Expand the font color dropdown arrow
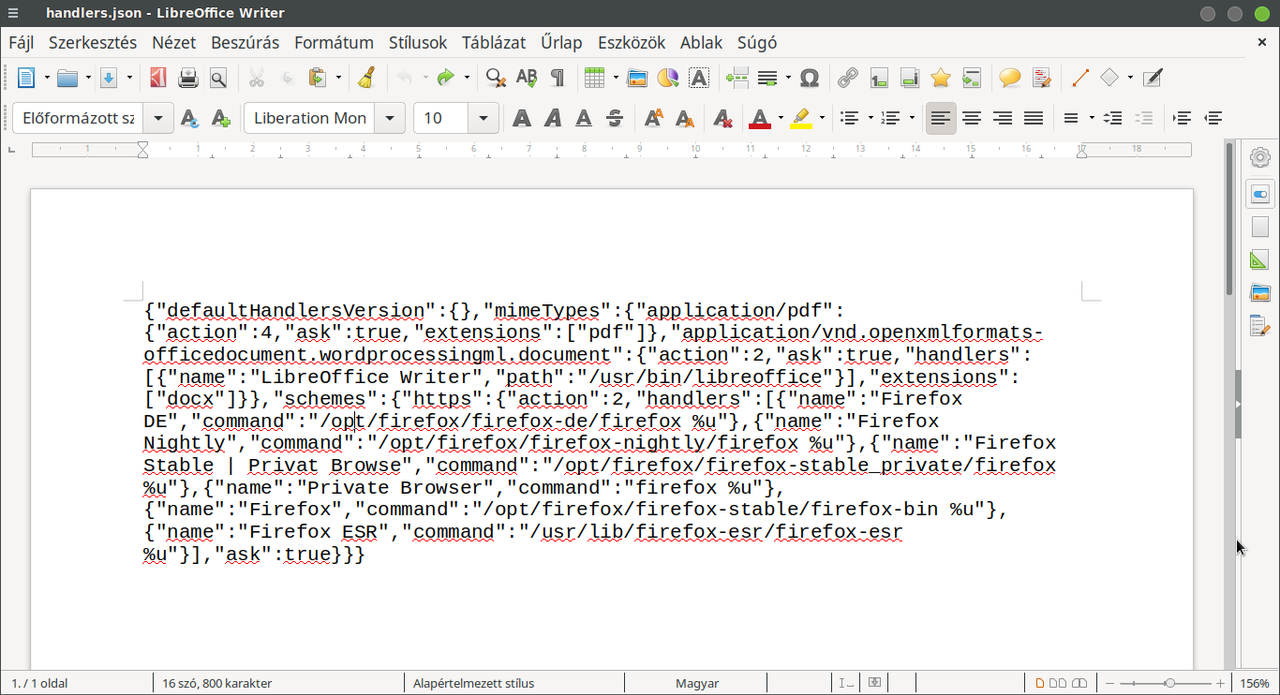This screenshot has width=1280, height=695. (x=780, y=118)
